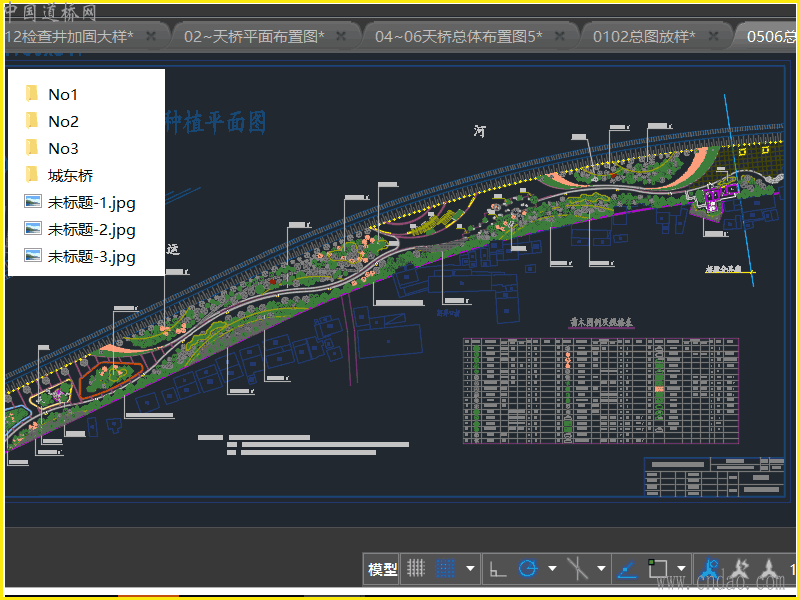Viewport: 800px width, 600px height.
Task: Expand polar tracking angle dropdown
Action: 552,569
